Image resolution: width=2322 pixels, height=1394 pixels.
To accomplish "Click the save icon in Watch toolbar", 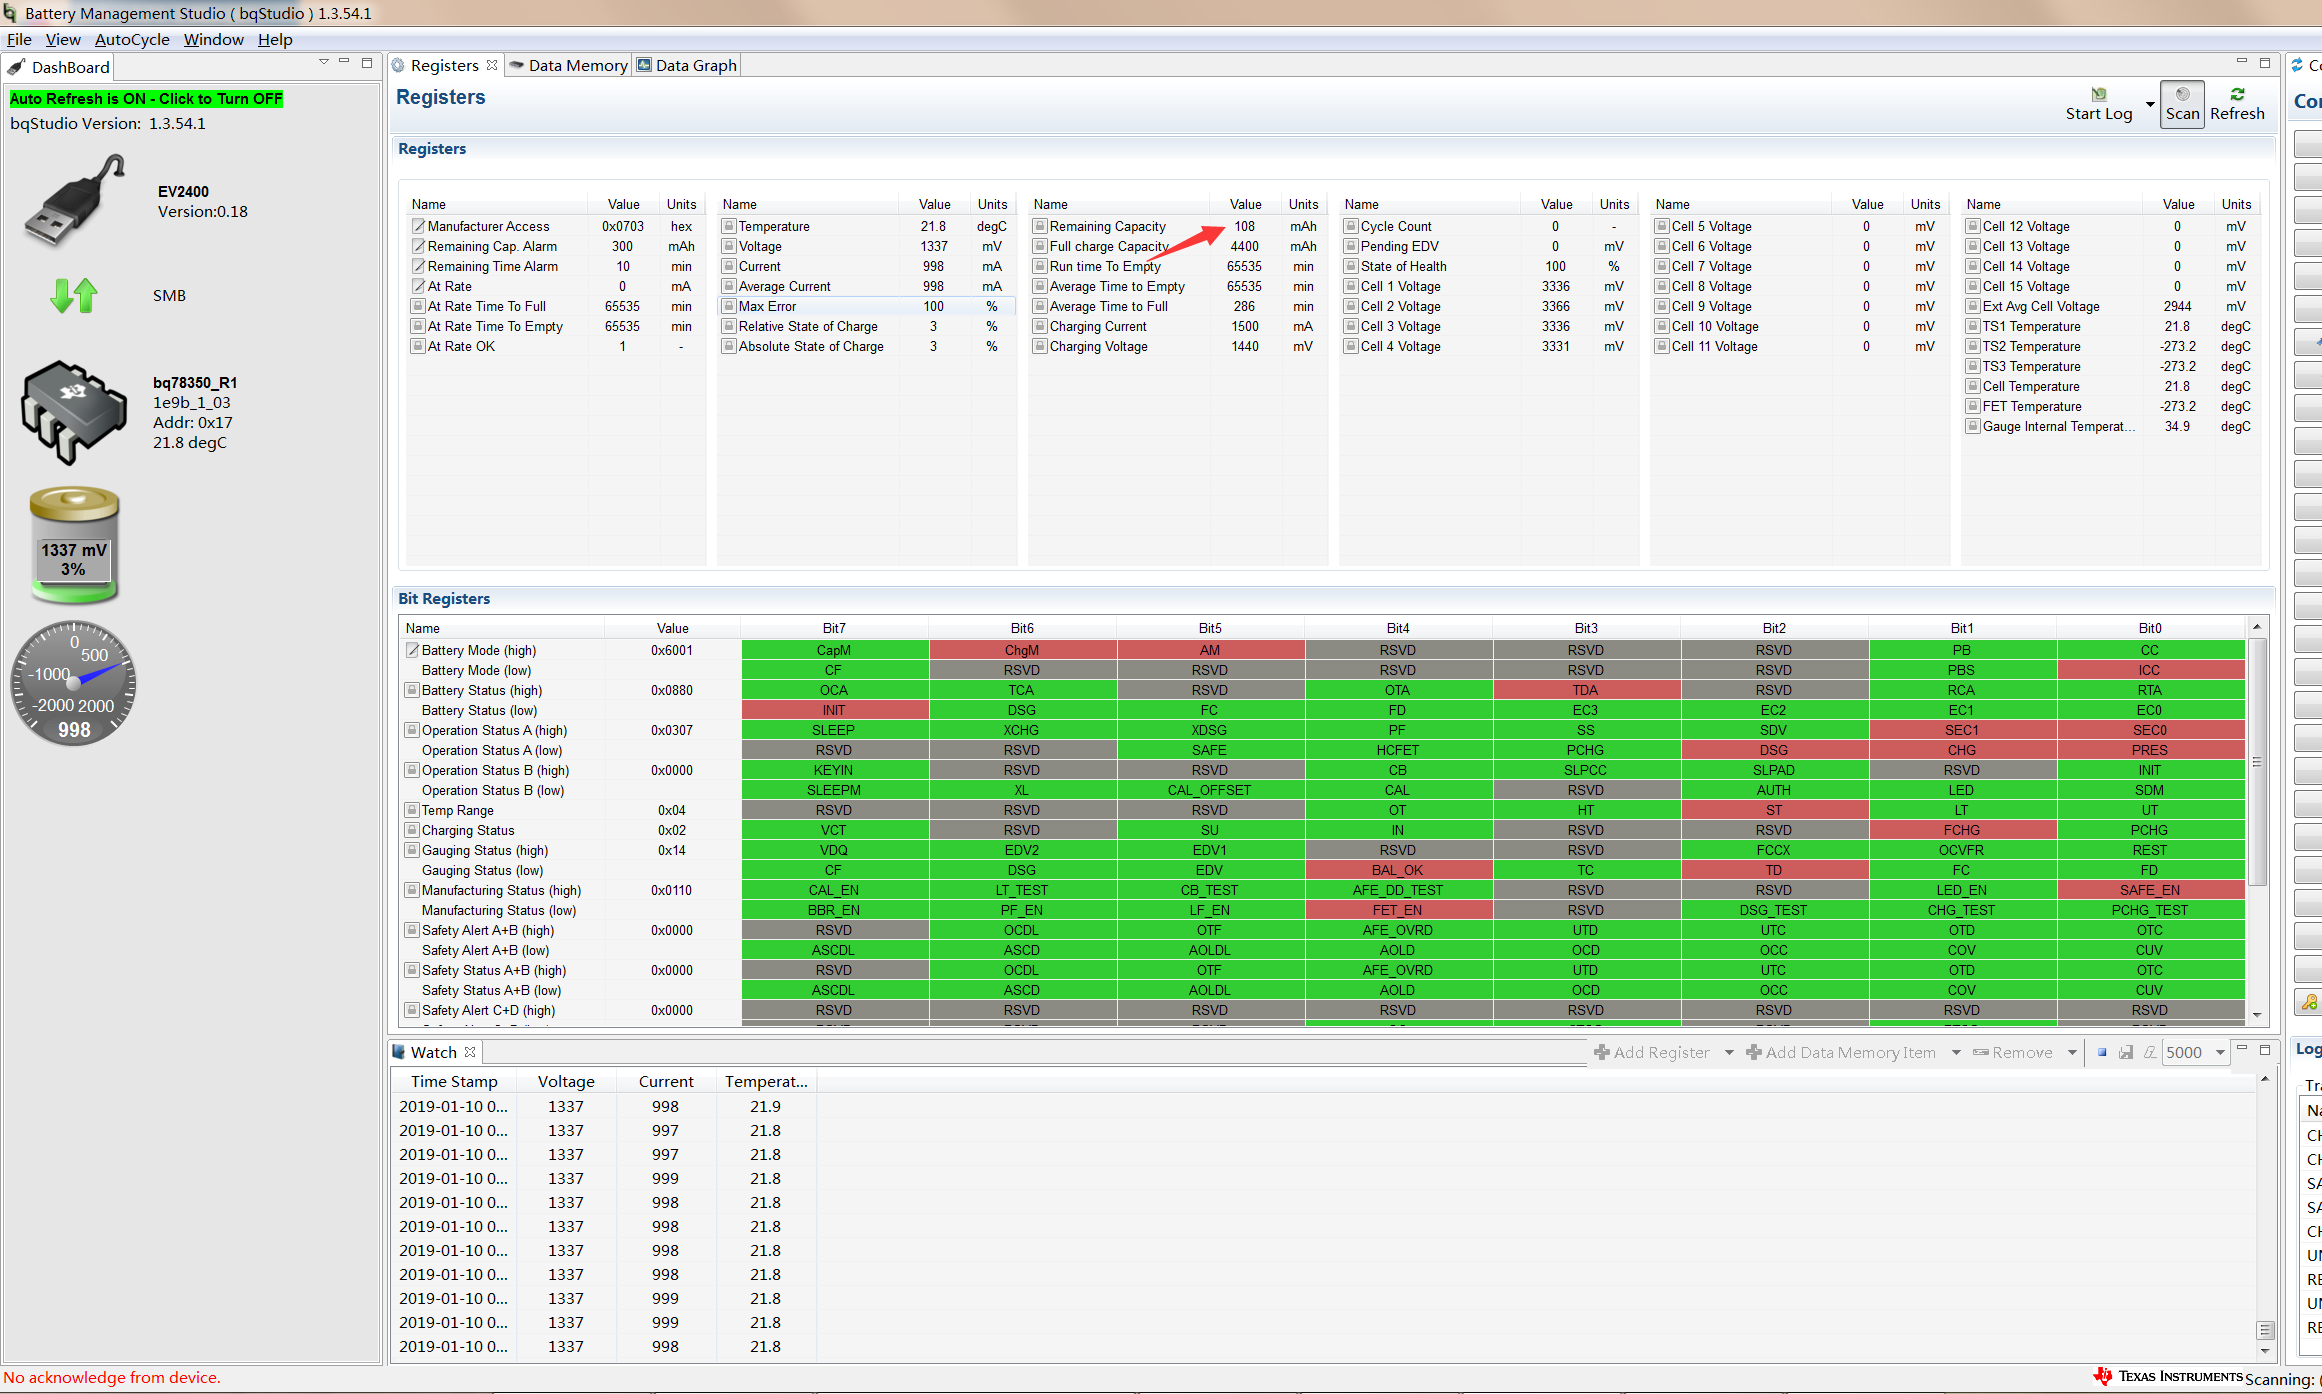I will pyautogui.click(x=2126, y=1052).
